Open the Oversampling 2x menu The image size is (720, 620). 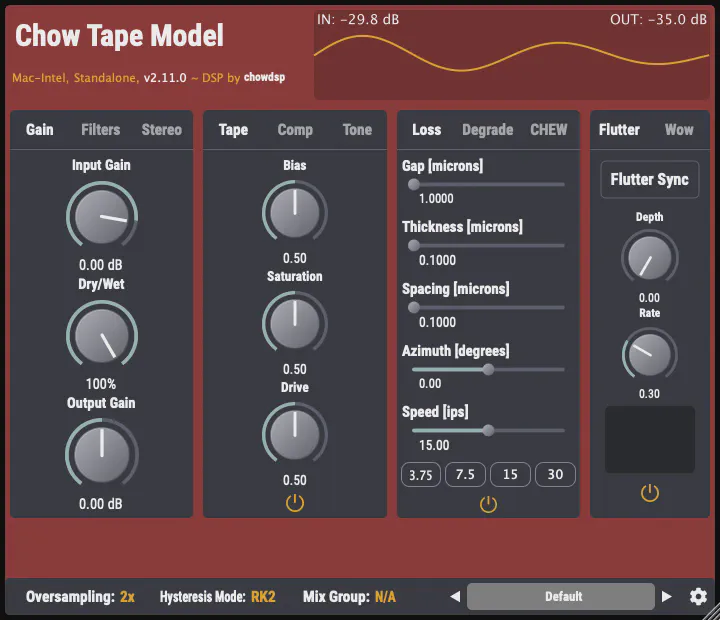pos(127,597)
